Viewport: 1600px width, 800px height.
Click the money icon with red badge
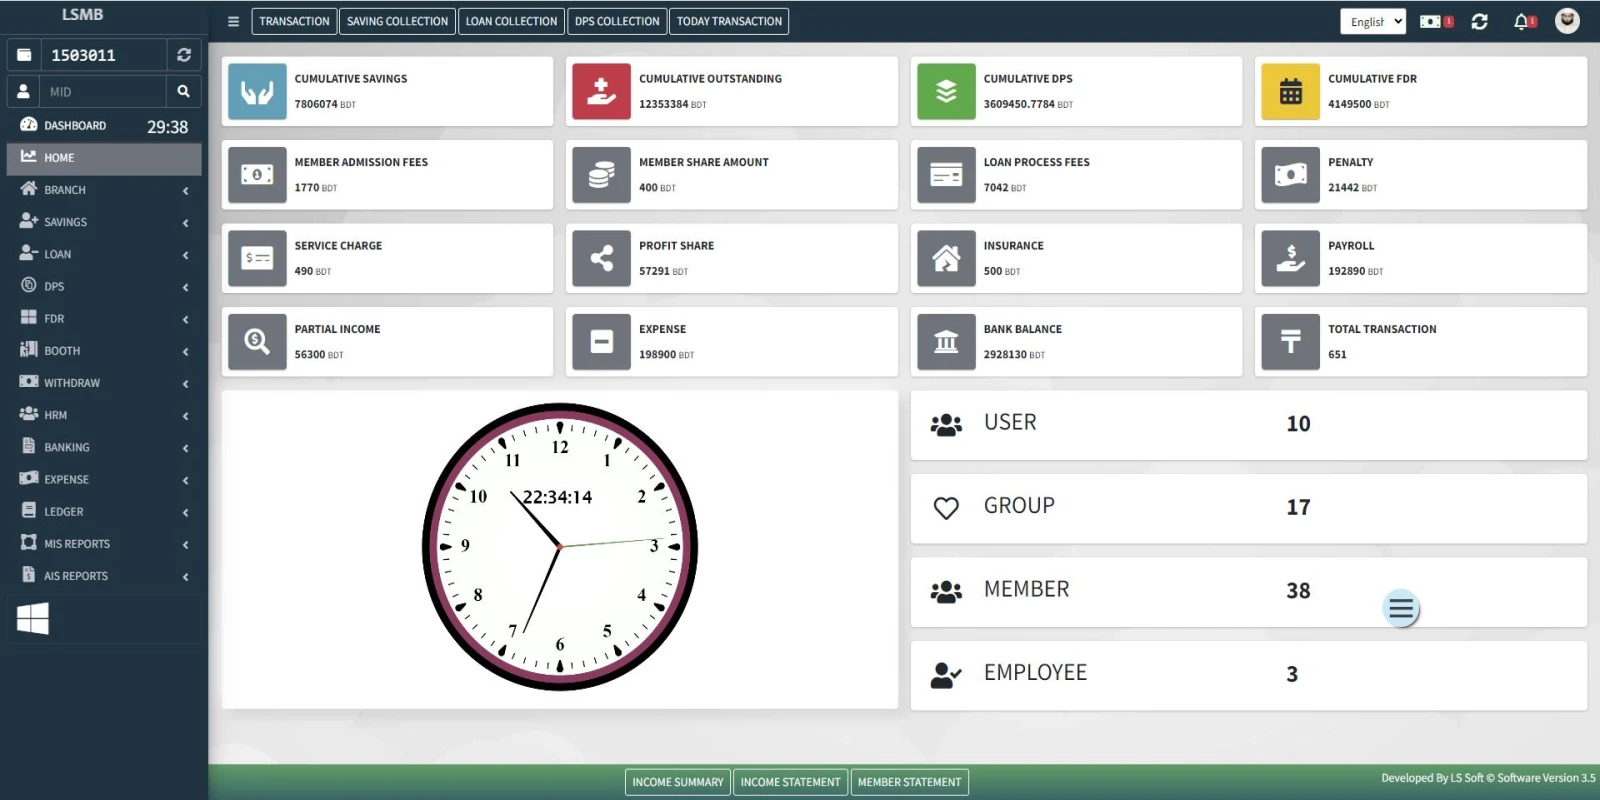coord(1434,21)
